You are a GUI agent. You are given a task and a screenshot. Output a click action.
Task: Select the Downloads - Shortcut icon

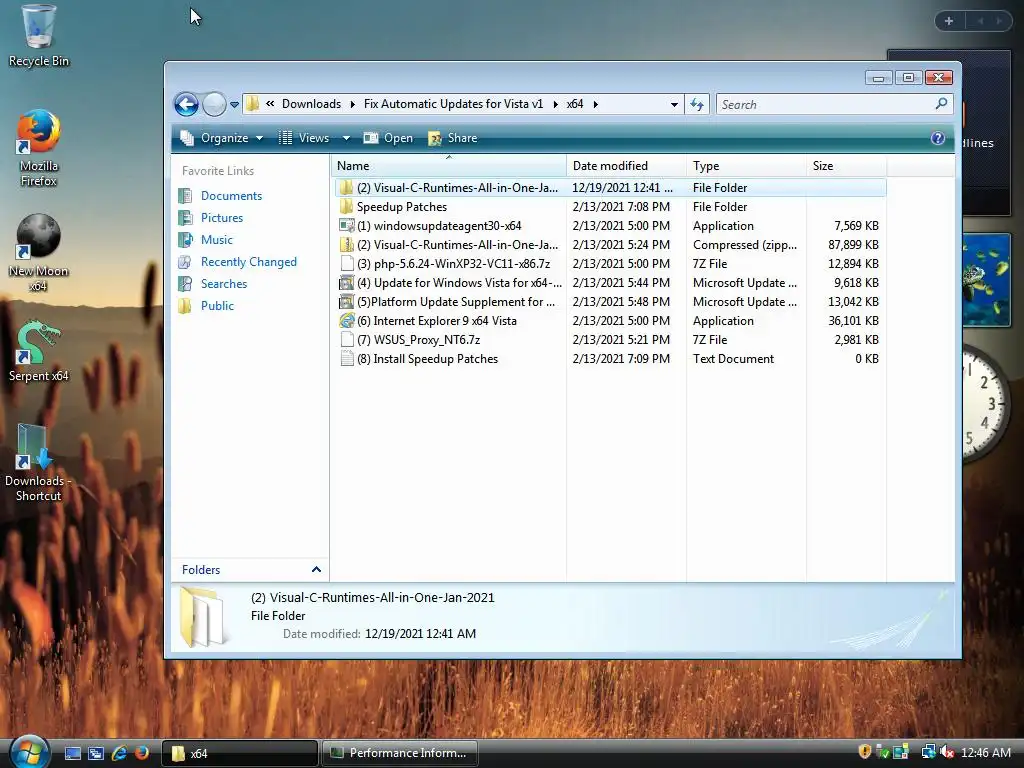coord(38,463)
